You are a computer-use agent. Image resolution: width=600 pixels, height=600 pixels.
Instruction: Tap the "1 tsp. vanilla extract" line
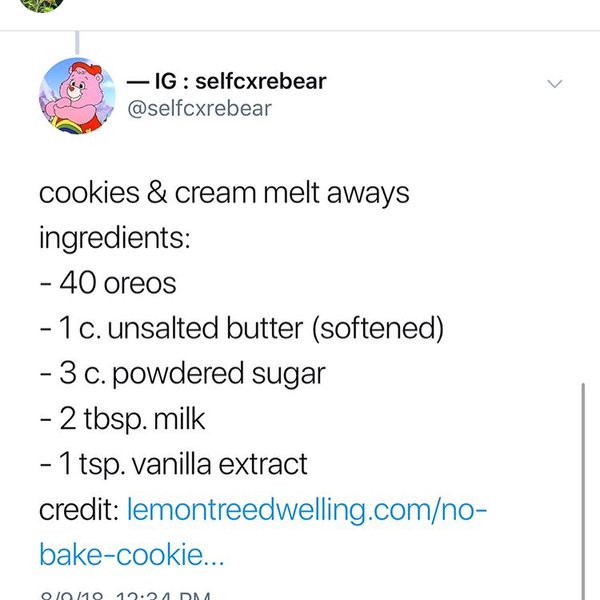[x=173, y=464]
